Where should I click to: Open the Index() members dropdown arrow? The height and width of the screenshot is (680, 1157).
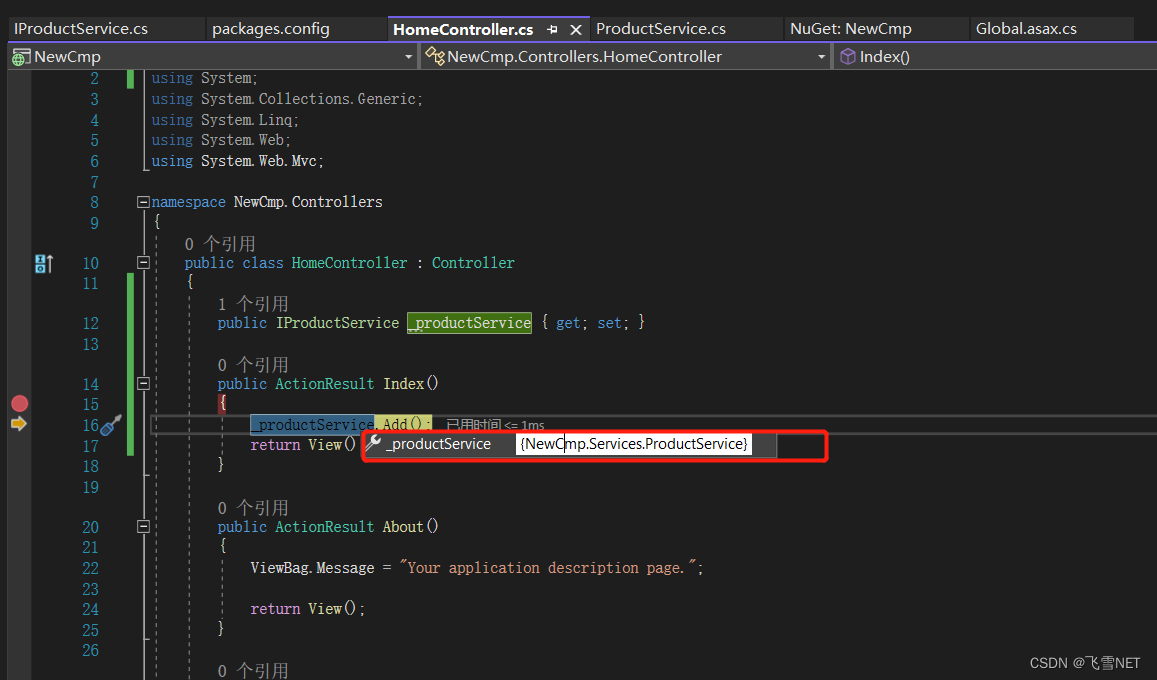[1147, 56]
